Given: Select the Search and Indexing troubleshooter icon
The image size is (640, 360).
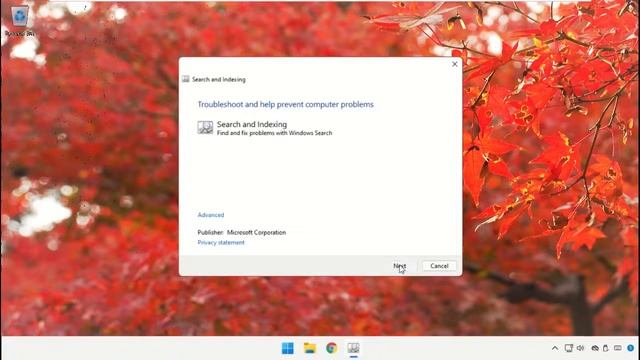Looking at the screenshot, I should 205,127.
